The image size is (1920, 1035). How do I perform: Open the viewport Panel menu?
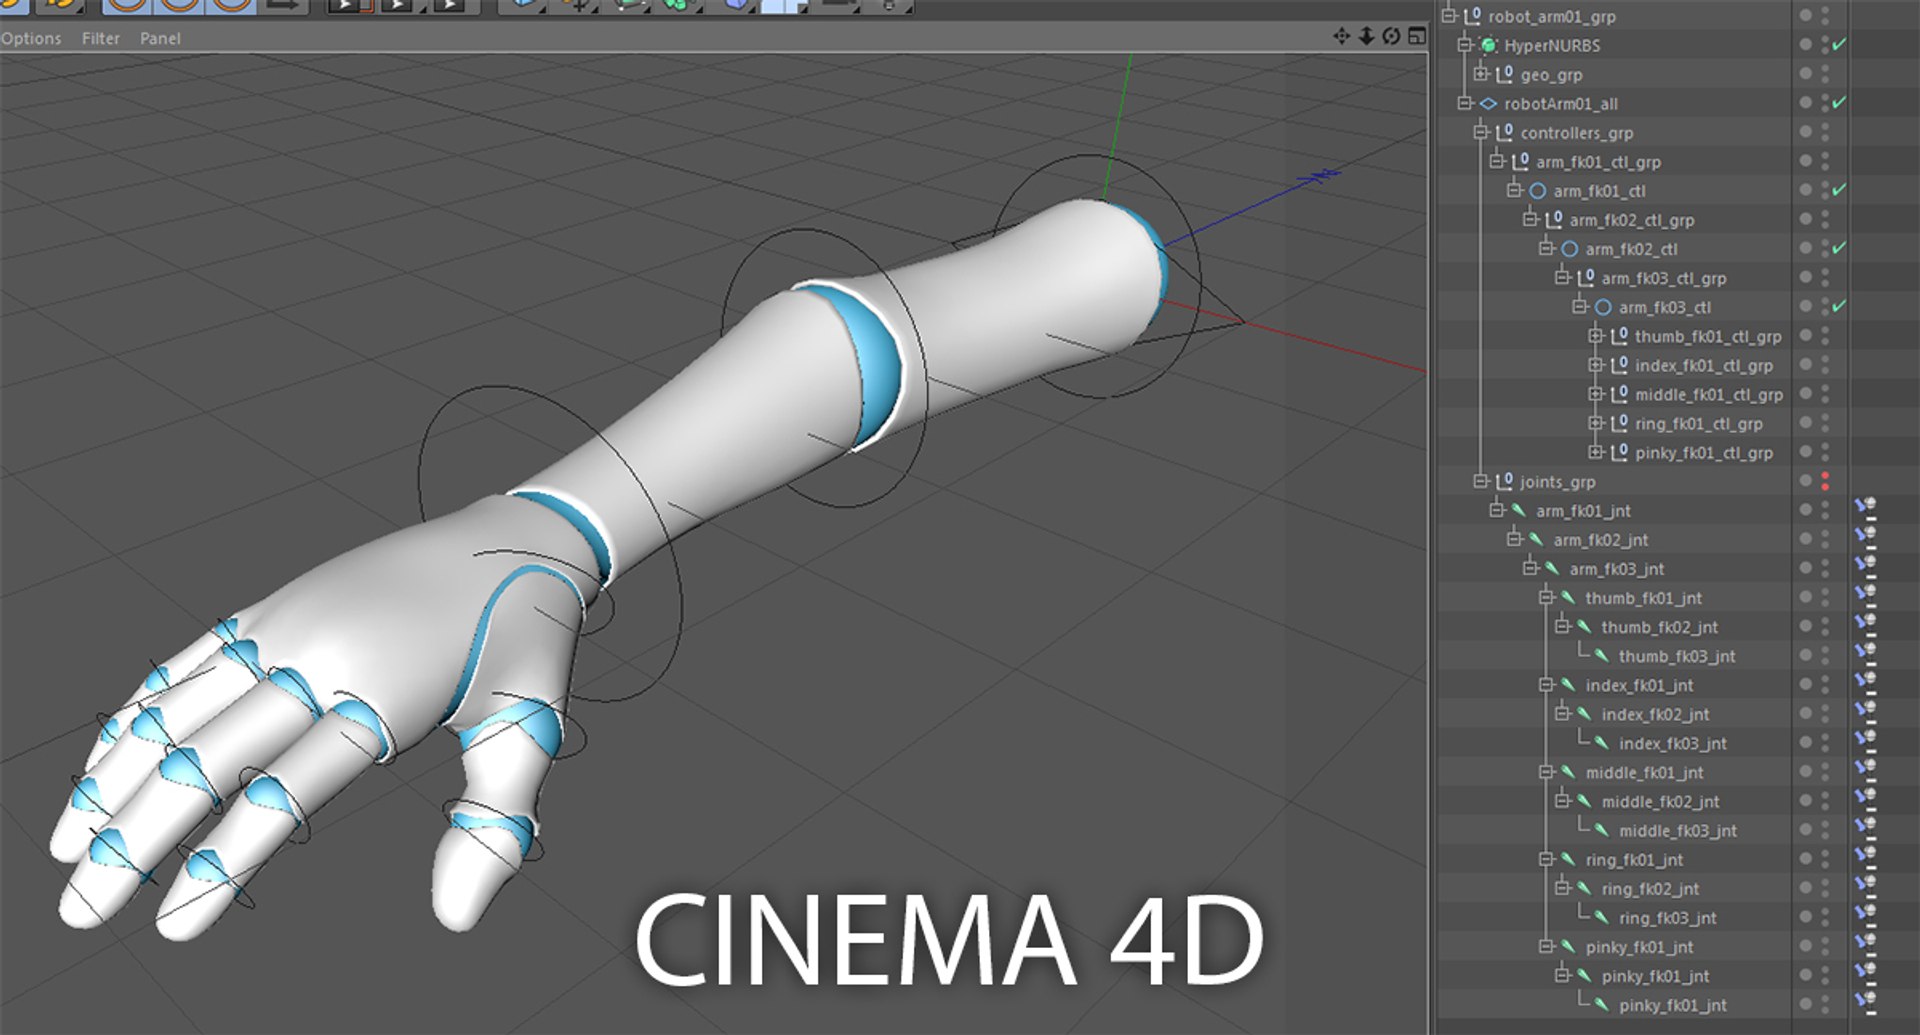coord(160,38)
